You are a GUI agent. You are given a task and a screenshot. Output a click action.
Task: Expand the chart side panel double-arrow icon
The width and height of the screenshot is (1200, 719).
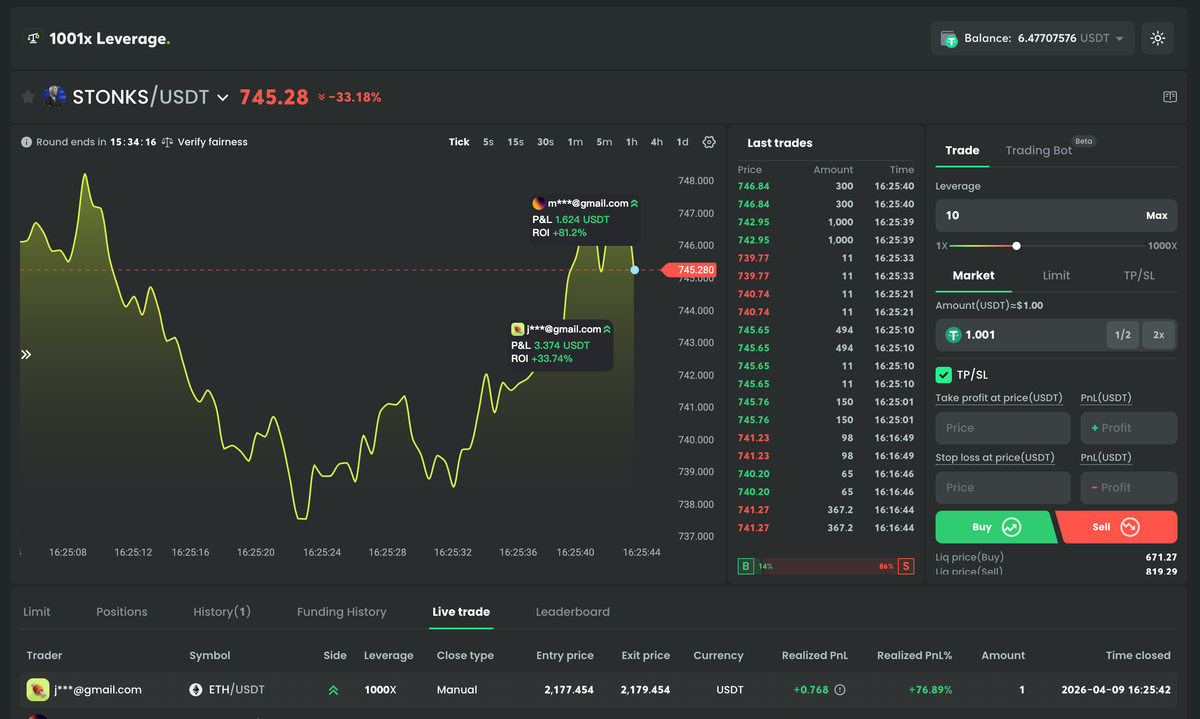26,354
